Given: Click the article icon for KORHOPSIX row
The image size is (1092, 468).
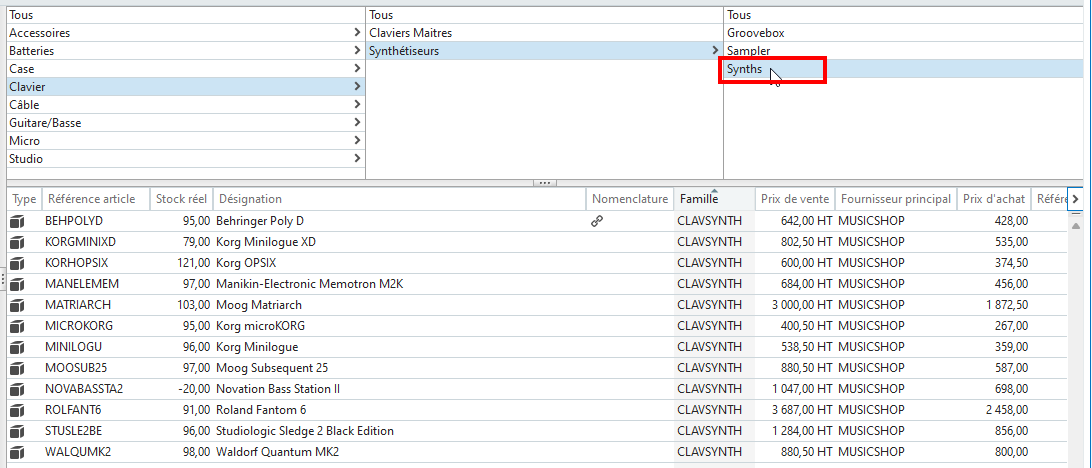Looking at the screenshot, I should tap(17, 263).
